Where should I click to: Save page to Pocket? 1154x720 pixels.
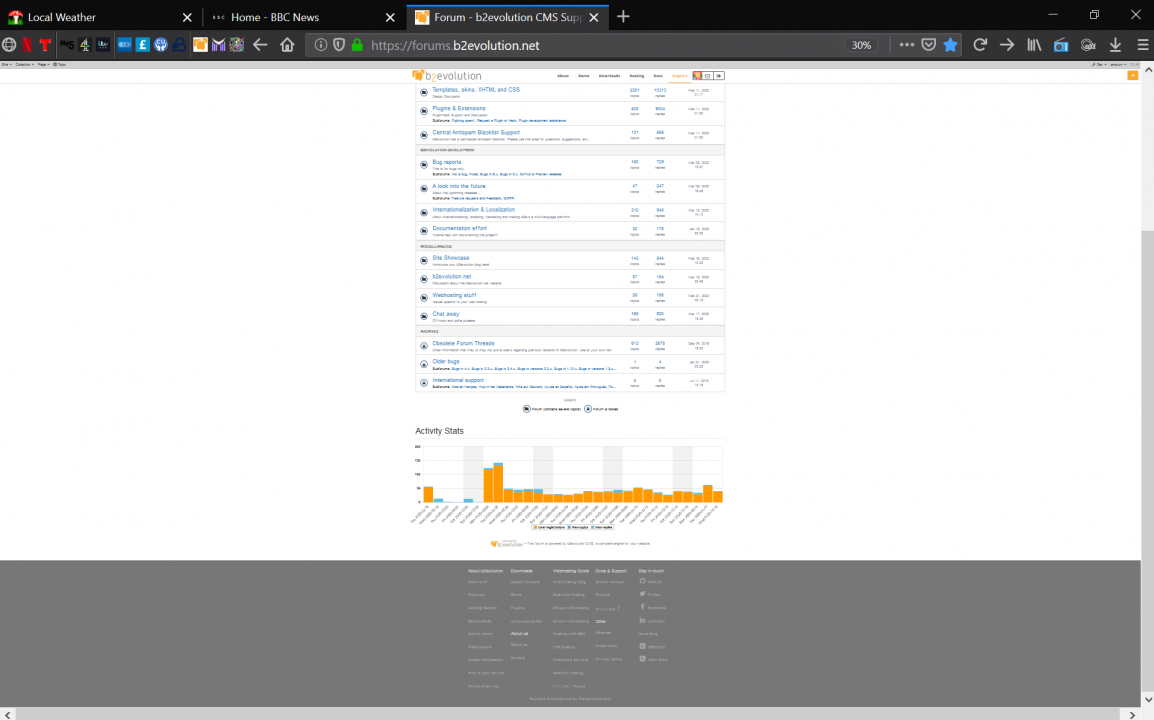point(929,45)
